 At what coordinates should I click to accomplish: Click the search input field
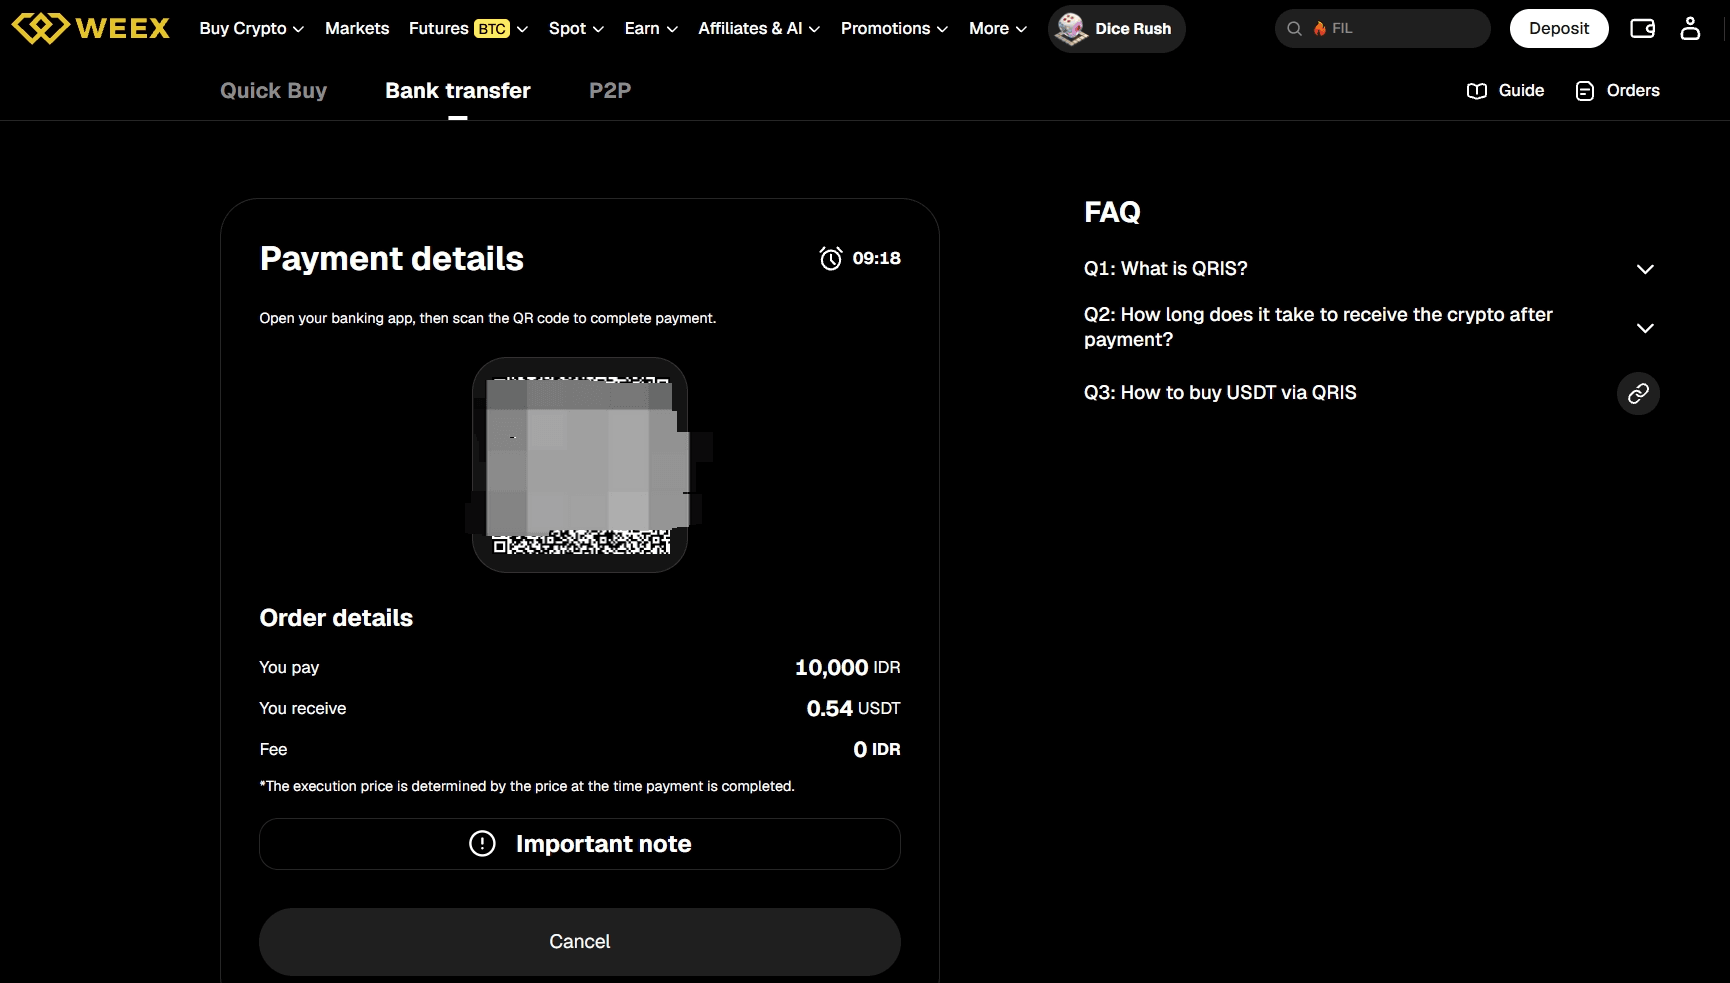click(1382, 29)
